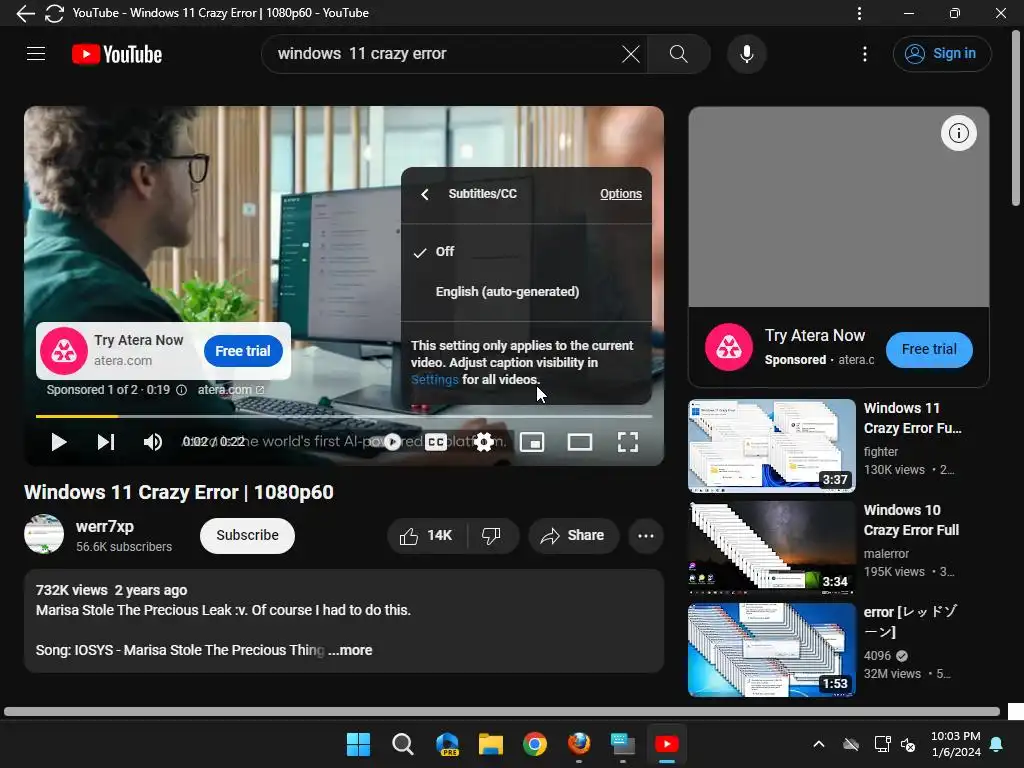Image resolution: width=1024 pixels, height=768 pixels.
Task: Open YouTube settings three-dot menu
Action: click(x=865, y=54)
